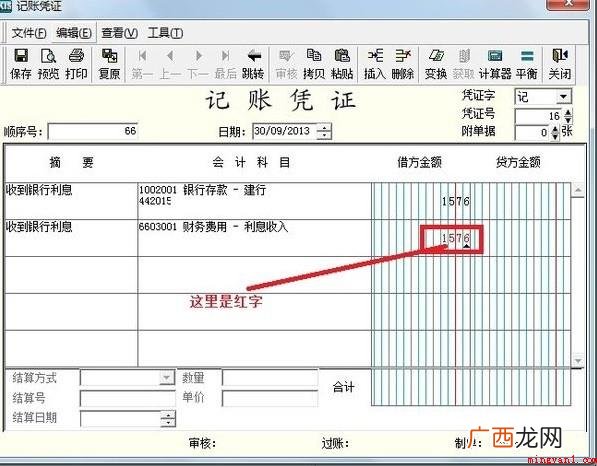Click the 粘贴 (Paste) icon
This screenshot has height=466, width=597.
click(x=342, y=64)
